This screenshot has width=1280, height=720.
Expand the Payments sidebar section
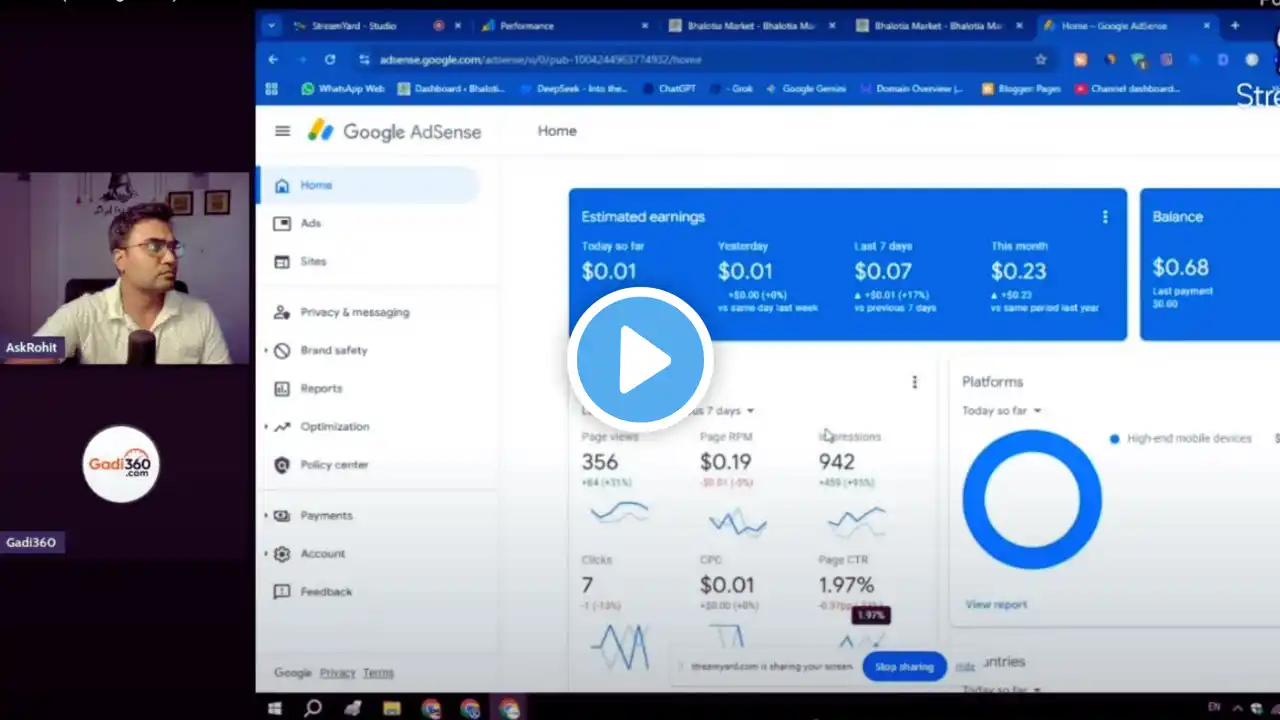pyautogui.click(x=326, y=516)
